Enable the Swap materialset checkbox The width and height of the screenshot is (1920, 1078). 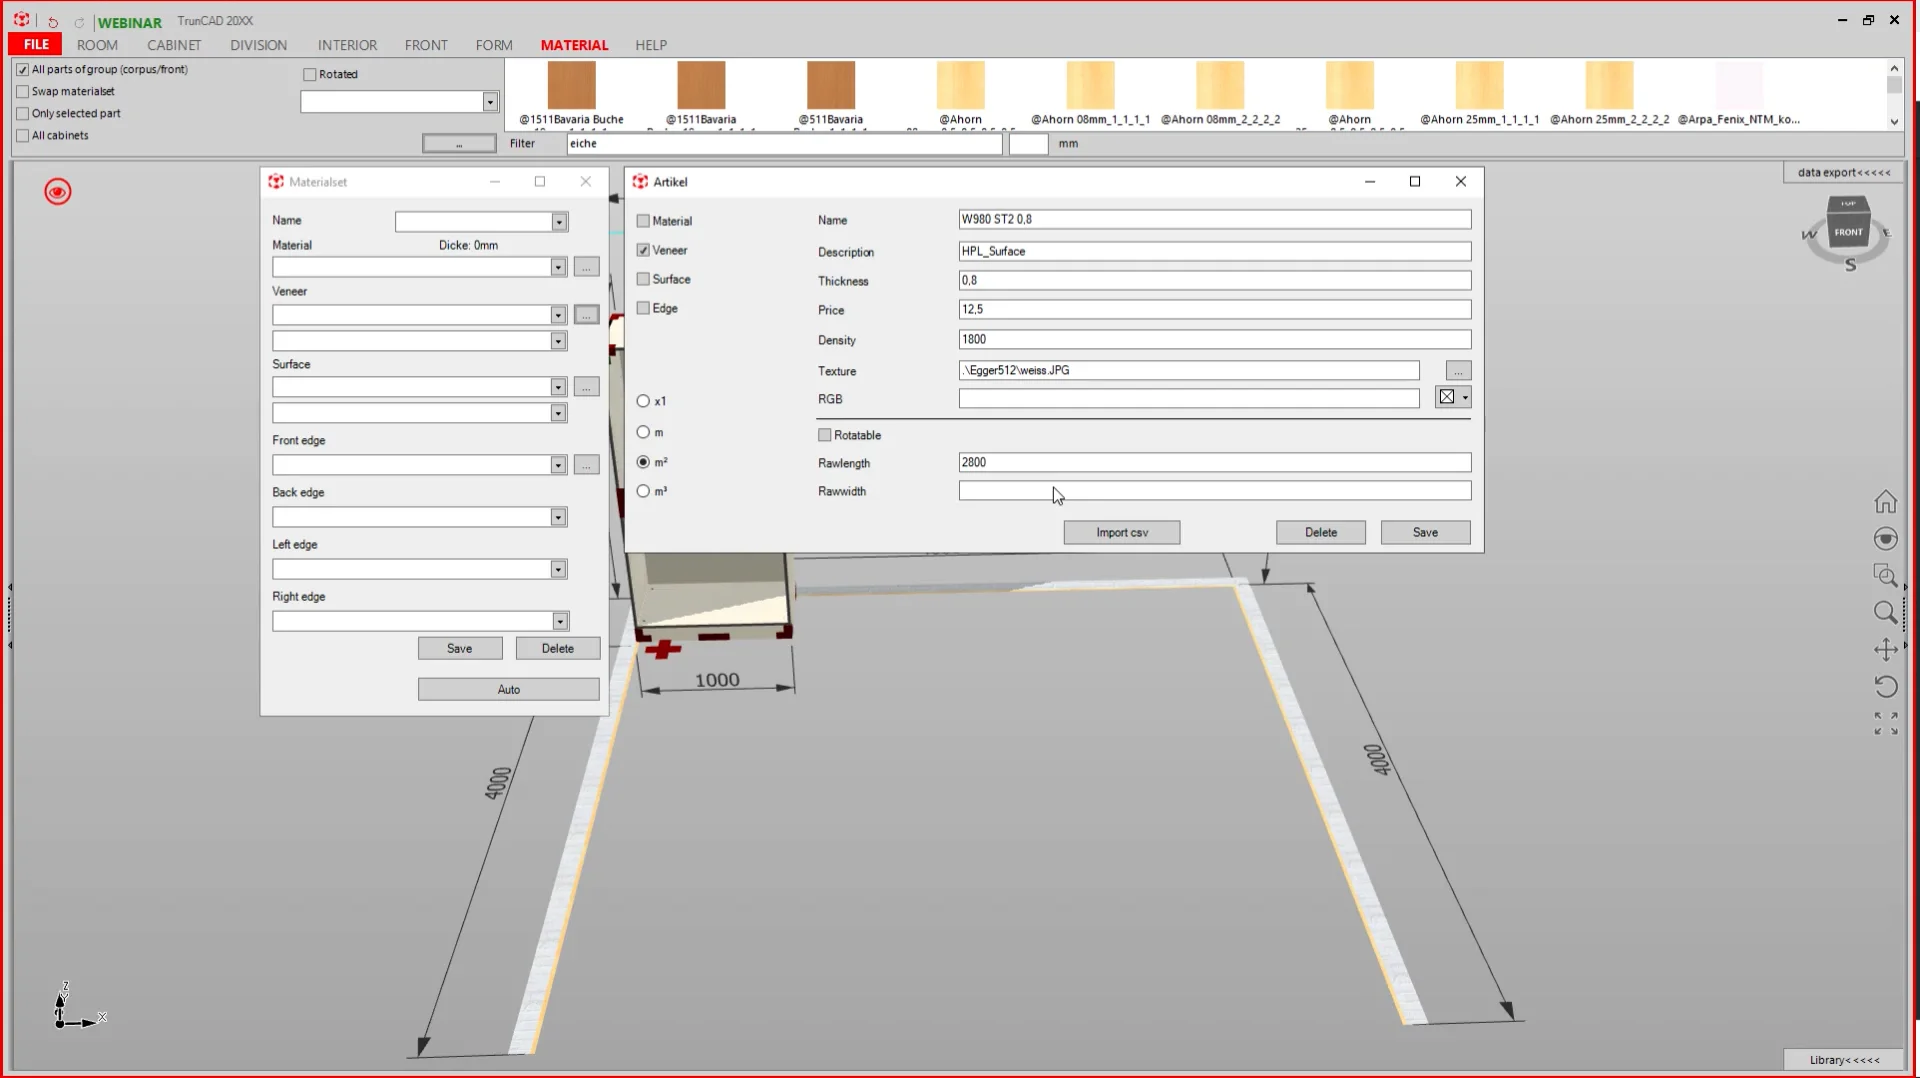(22, 91)
